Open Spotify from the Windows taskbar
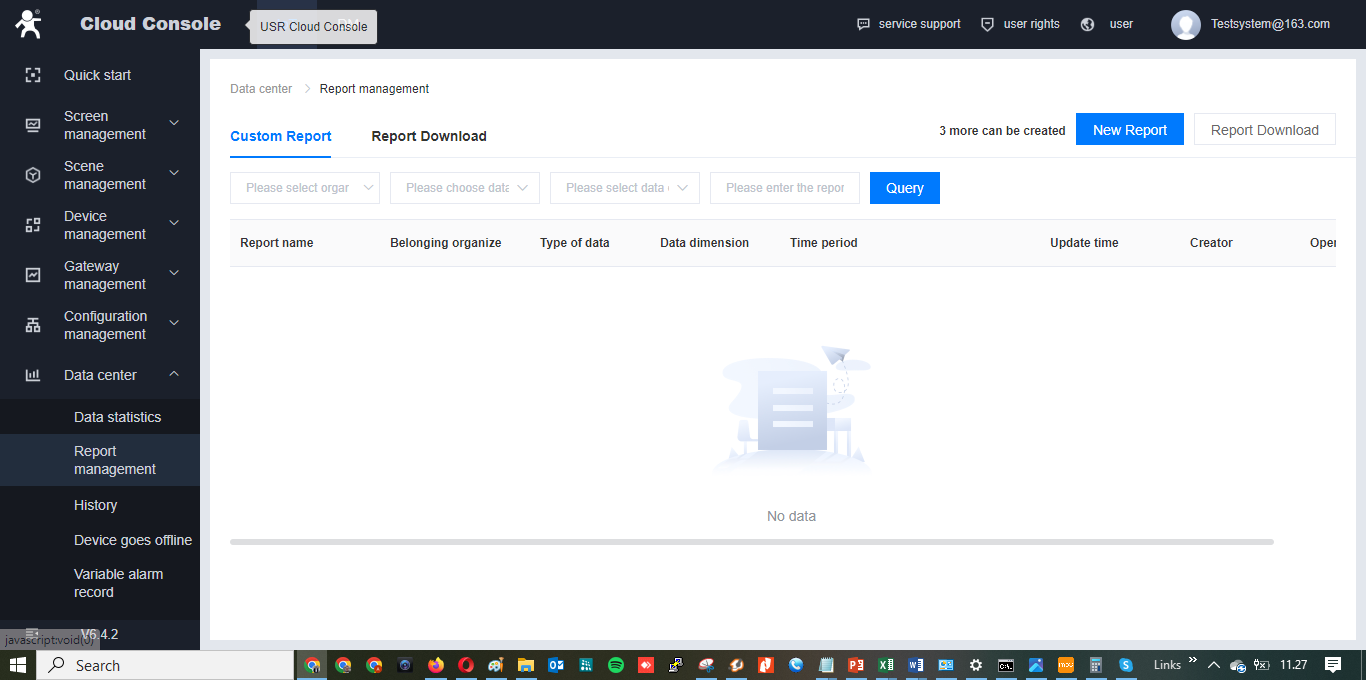This screenshot has height=680, width=1366. click(616, 665)
